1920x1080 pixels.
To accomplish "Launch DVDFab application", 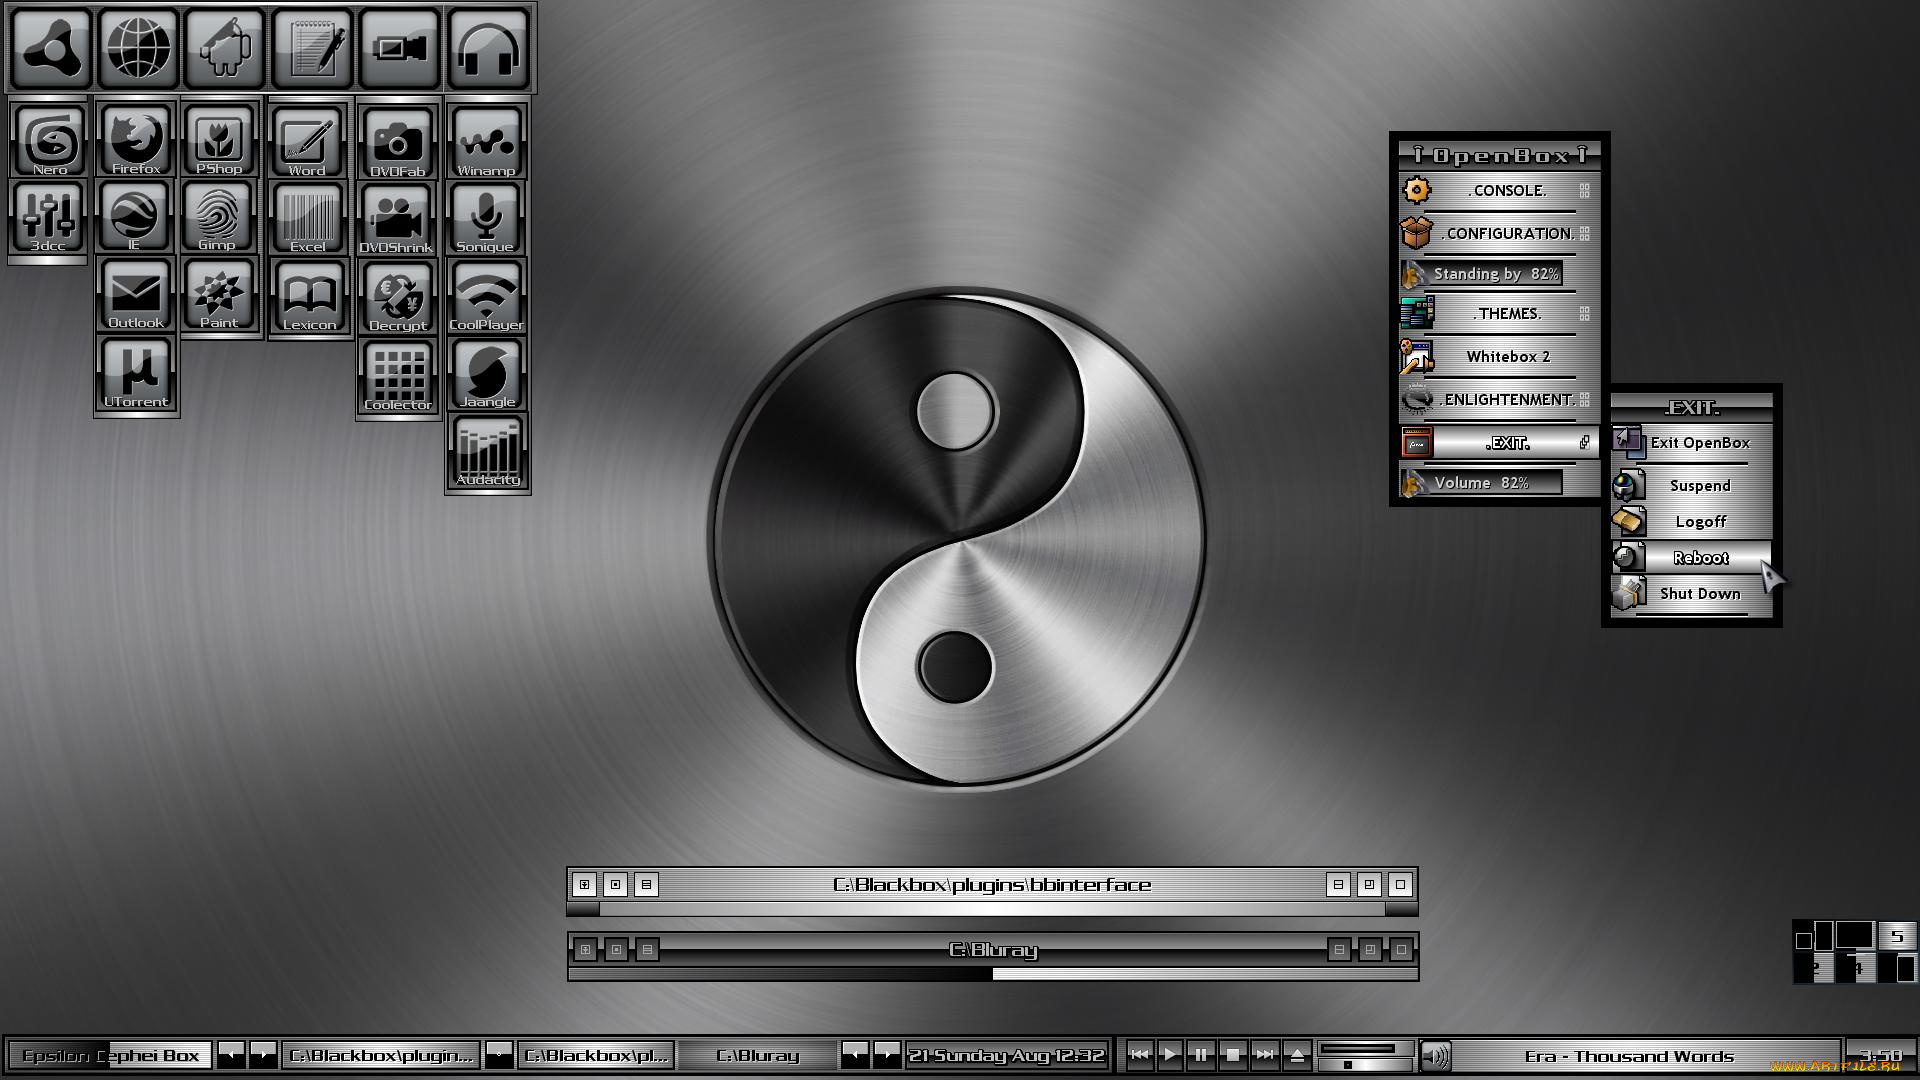I will [x=396, y=140].
